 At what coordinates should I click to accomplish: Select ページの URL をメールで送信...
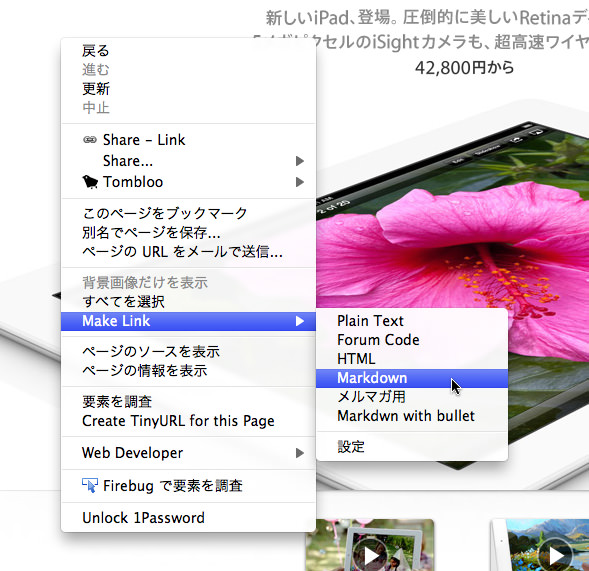pos(188,252)
